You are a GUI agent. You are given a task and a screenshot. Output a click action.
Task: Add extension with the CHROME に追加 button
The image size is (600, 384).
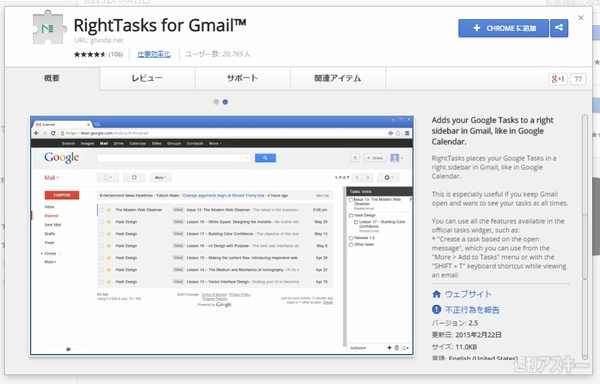pyautogui.click(x=504, y=28)
